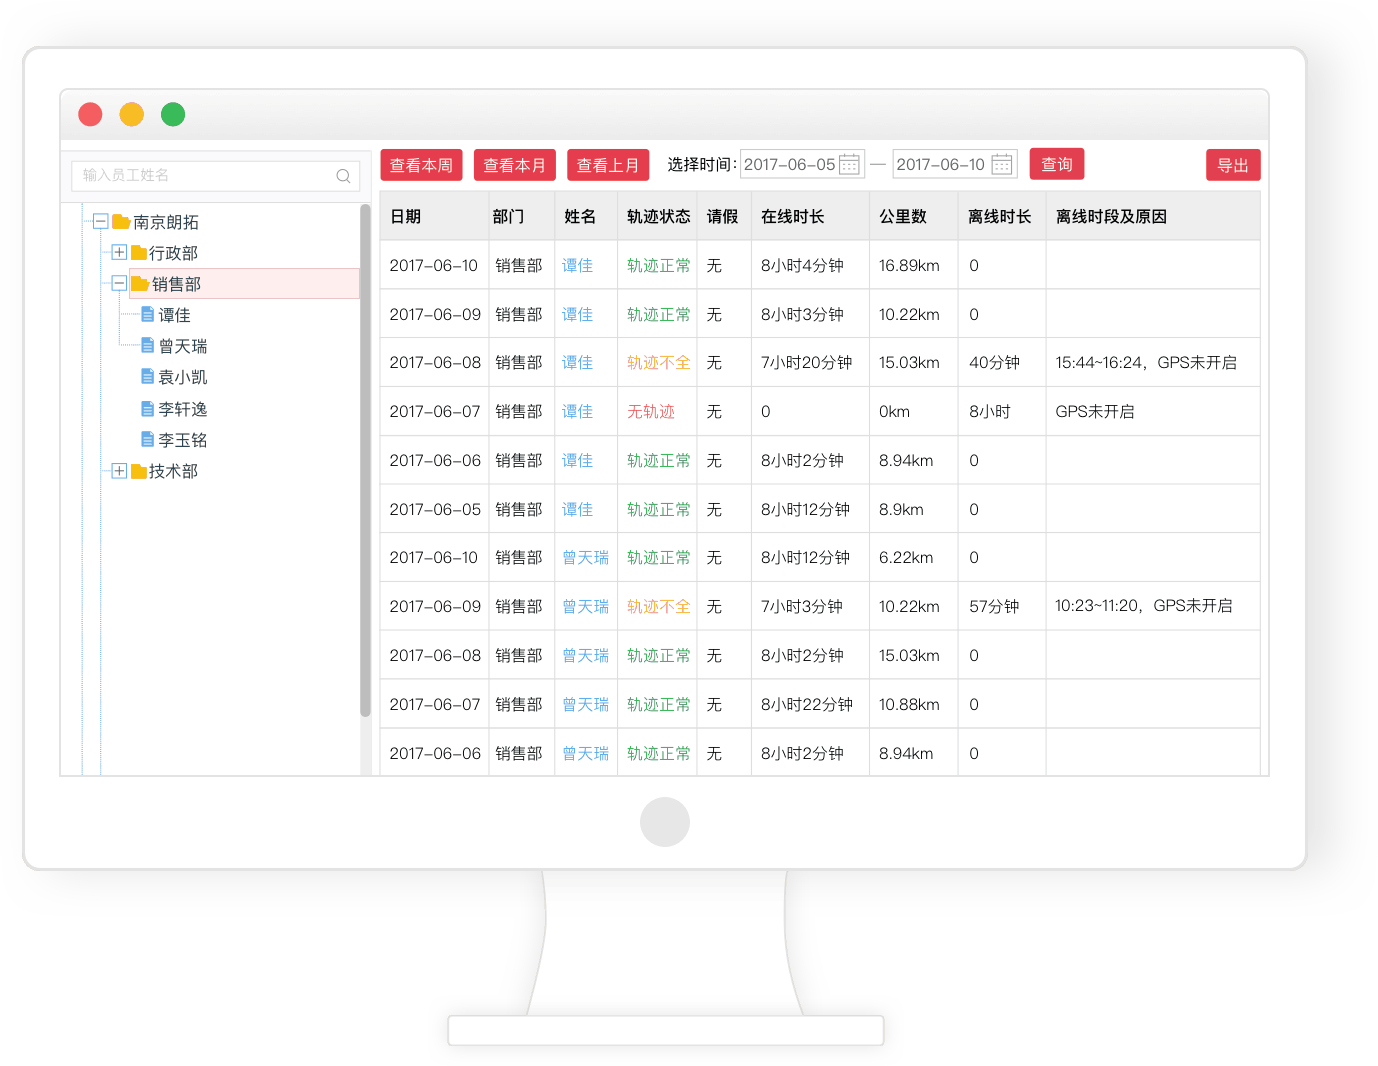The width and height of the screenshot is (1378, 1066).
Task: Click the document icon next to 曾天瑞
Action: pos(147,346)
